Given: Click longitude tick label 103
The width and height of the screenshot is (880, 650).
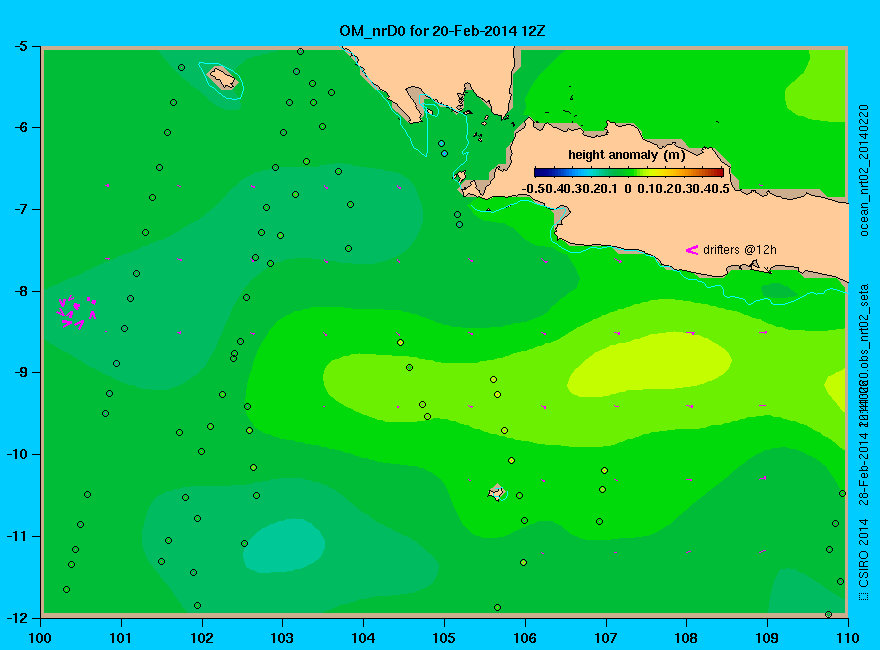Looking at the screenshot, I should (x=282, y=638).
